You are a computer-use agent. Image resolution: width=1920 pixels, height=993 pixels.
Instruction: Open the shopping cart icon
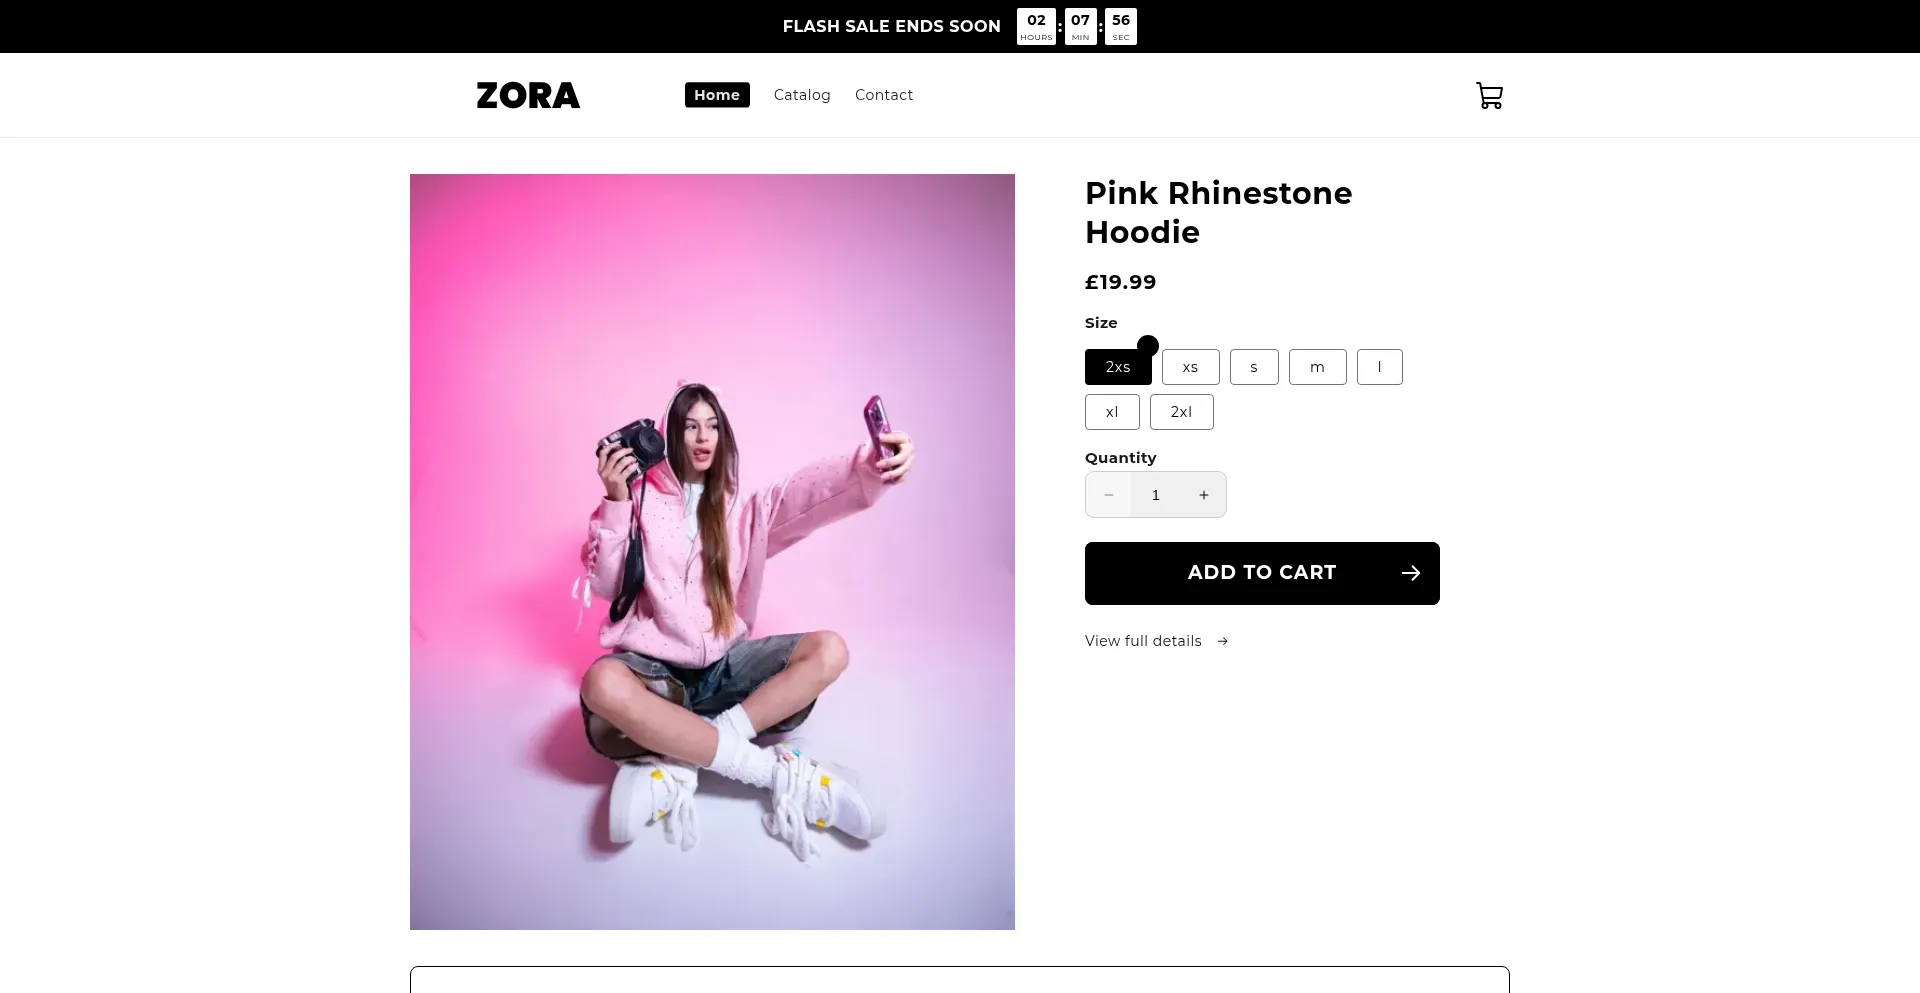[1489, 96]
